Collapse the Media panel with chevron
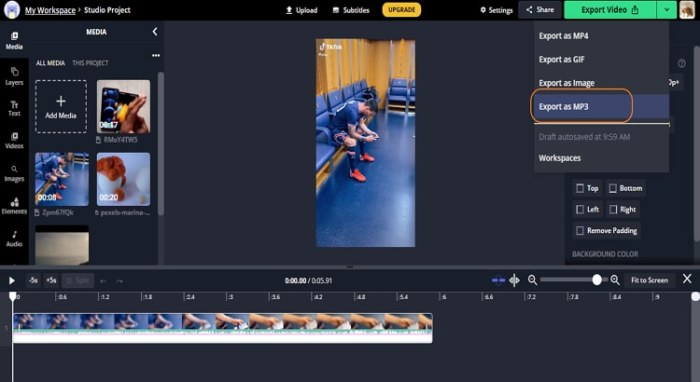Viewport: 700px width, 382px height. (155, 32)
